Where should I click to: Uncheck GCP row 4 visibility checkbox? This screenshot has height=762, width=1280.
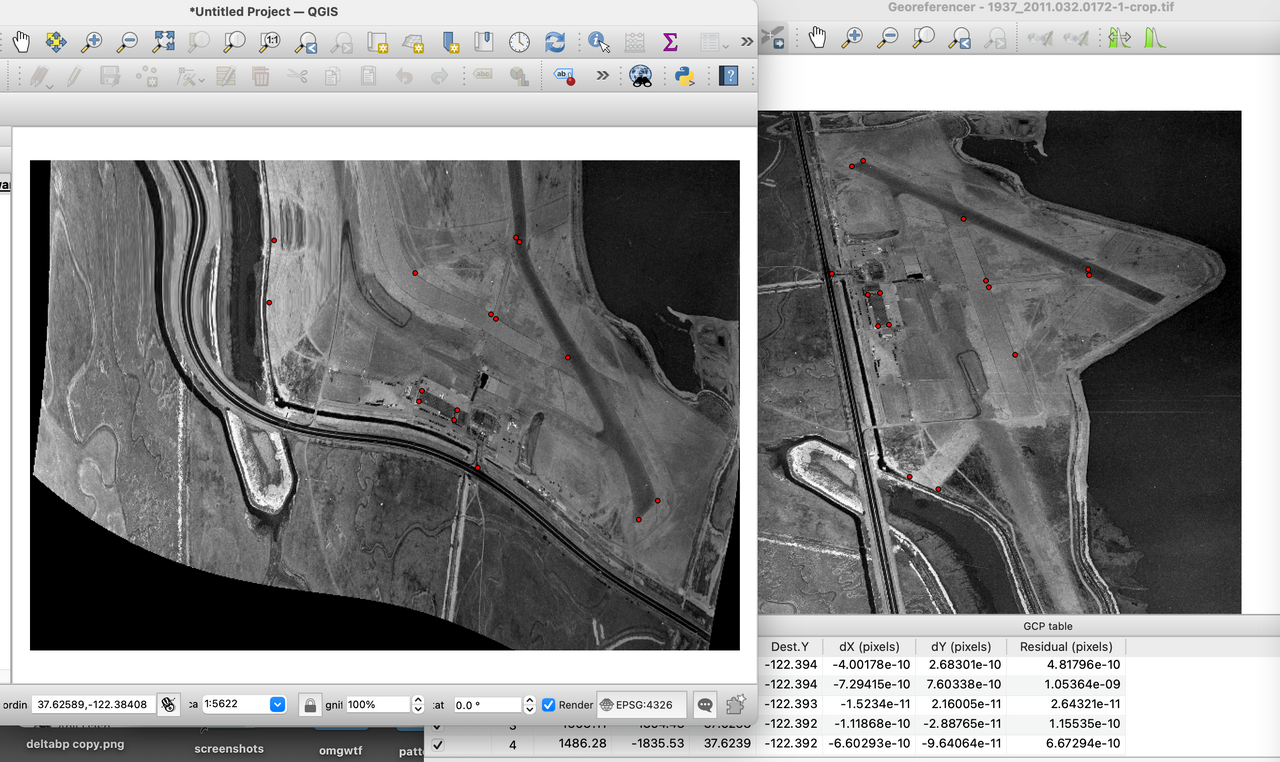[x=438, y=744]
